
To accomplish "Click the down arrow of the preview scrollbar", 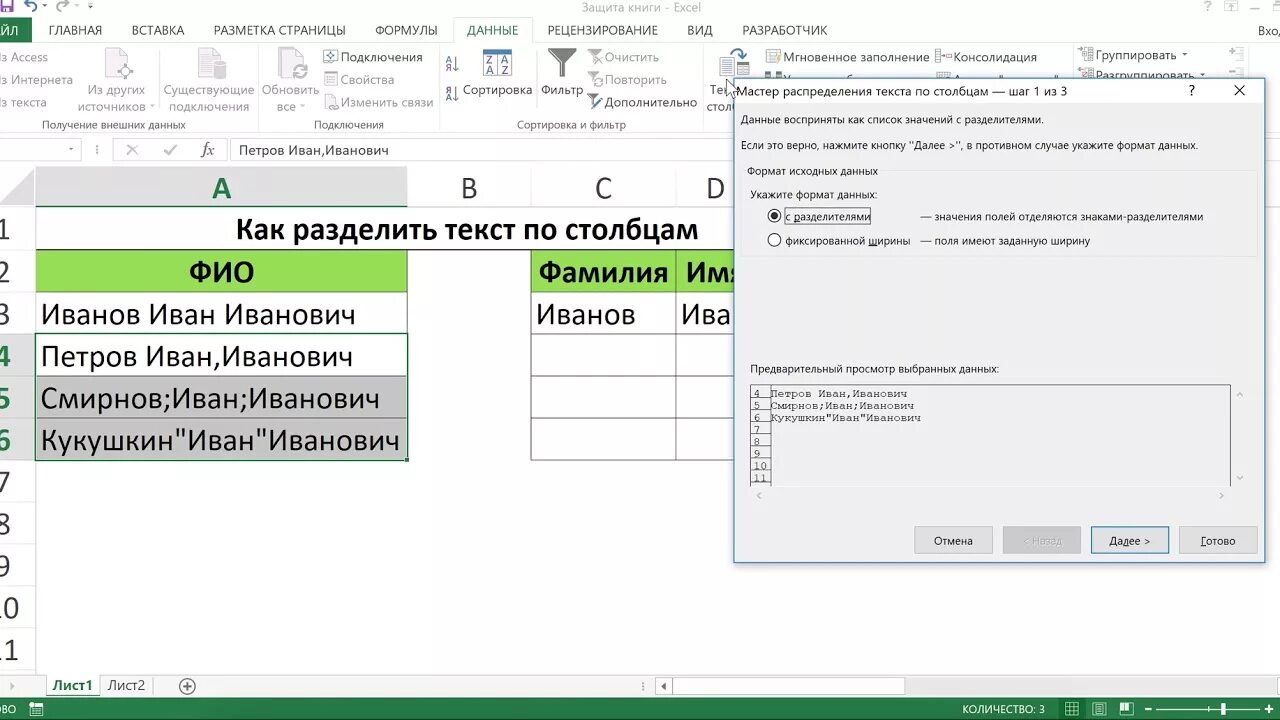I will pyautogui.click(x=1240, y=478).
